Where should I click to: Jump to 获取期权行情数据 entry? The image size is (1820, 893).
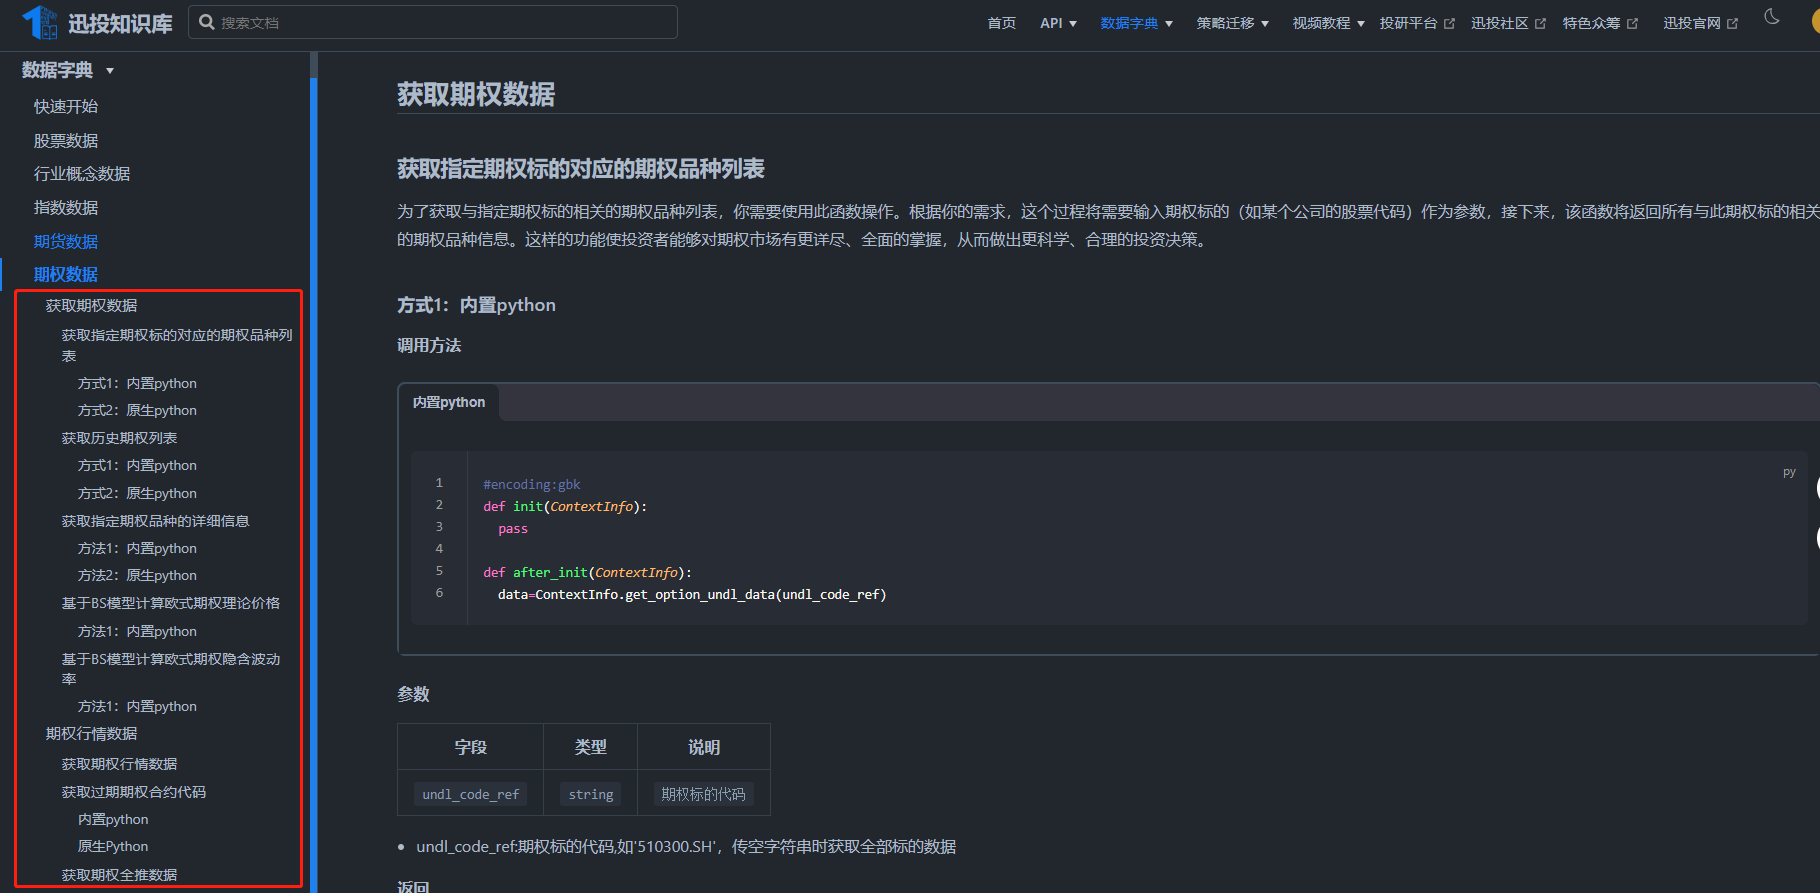120,764
